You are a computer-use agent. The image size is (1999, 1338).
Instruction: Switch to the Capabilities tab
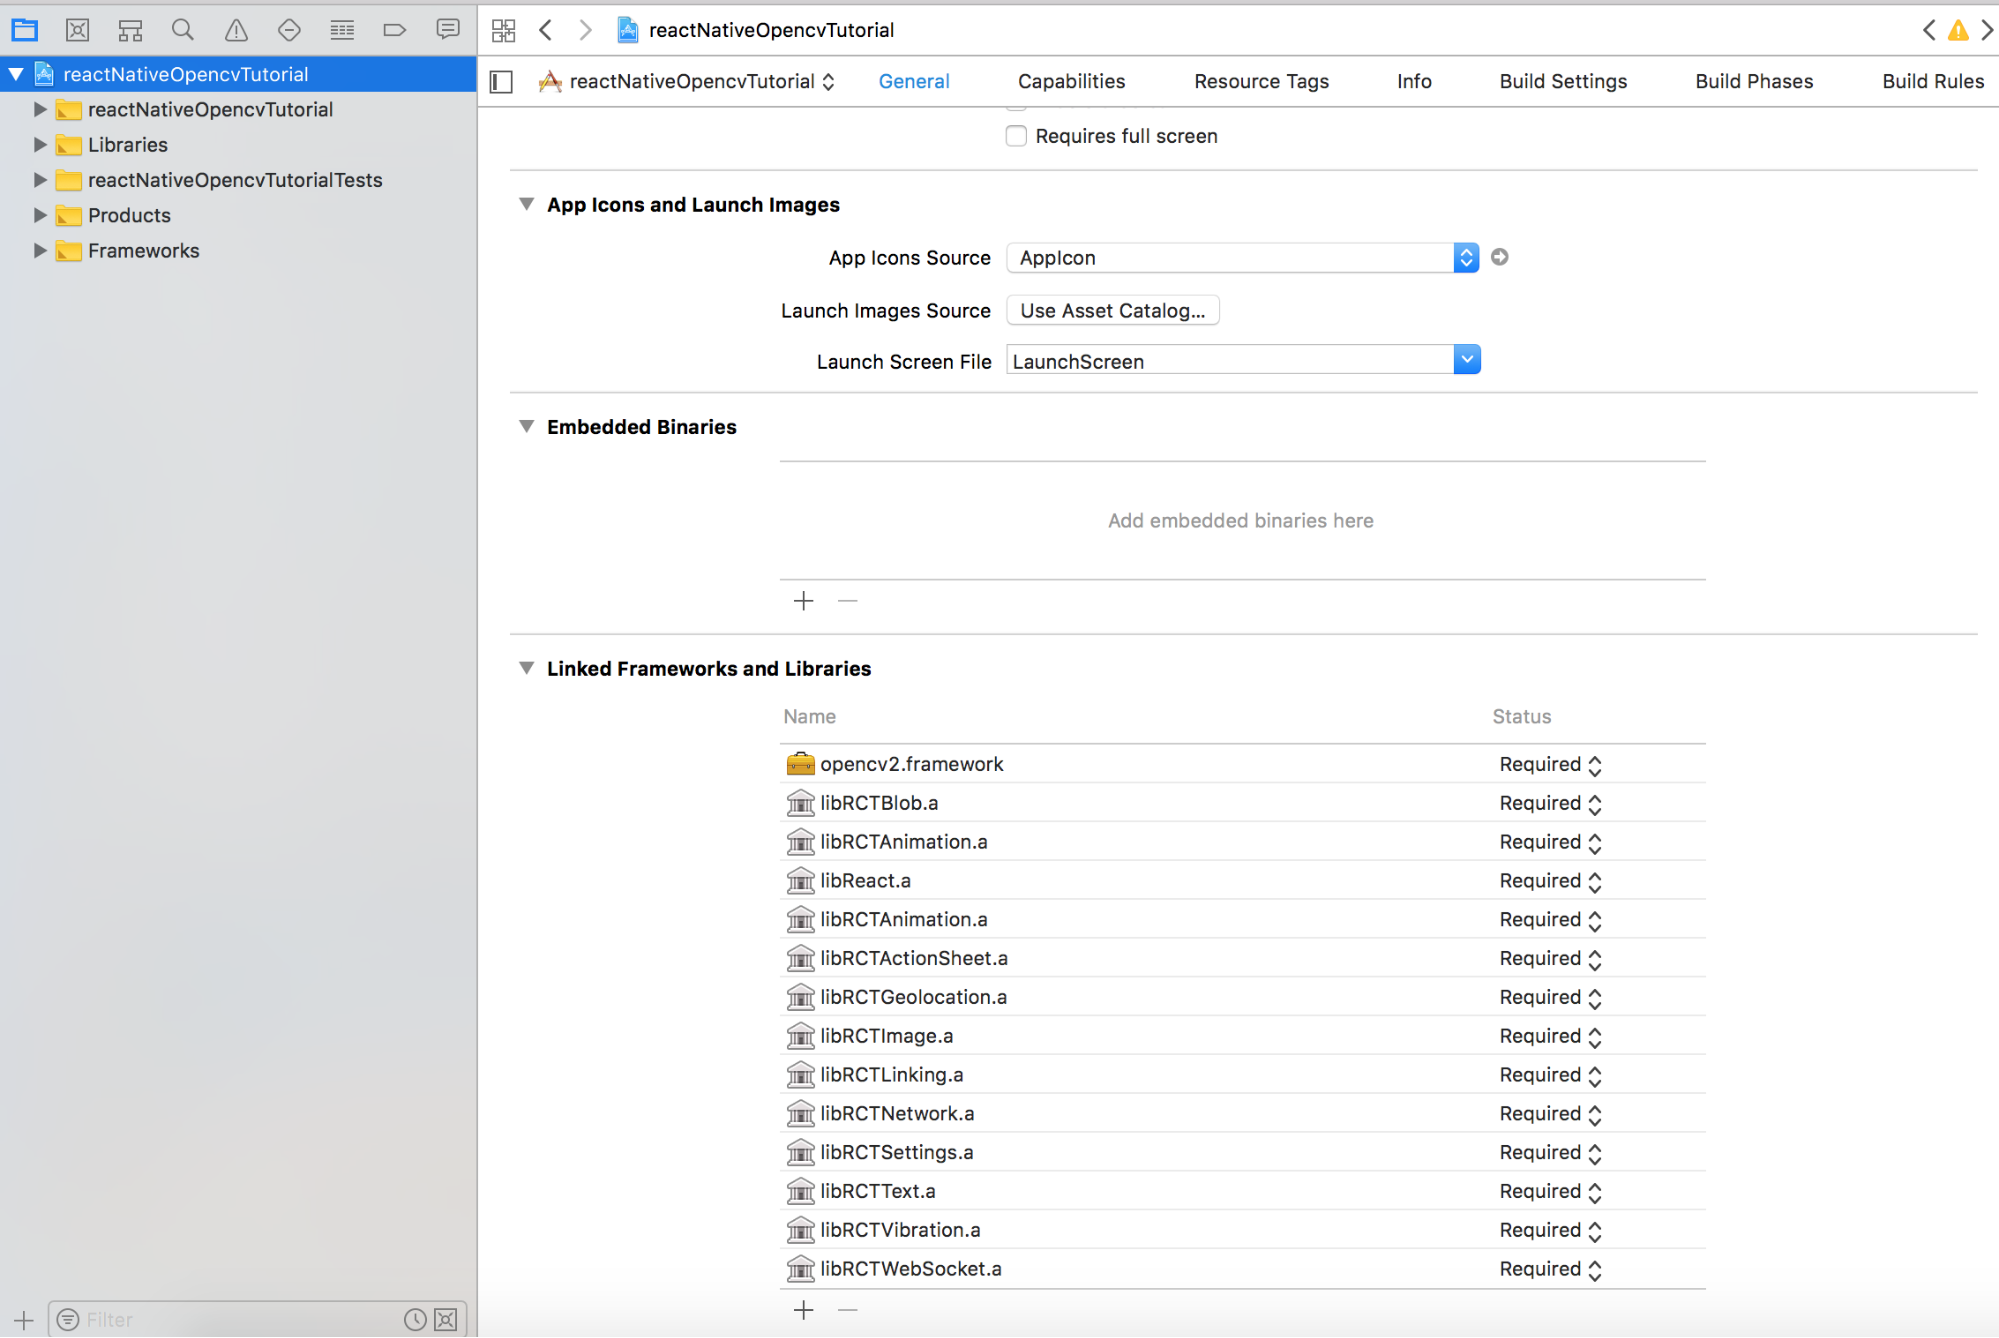pyautogui.click(x=1070, y=82)
